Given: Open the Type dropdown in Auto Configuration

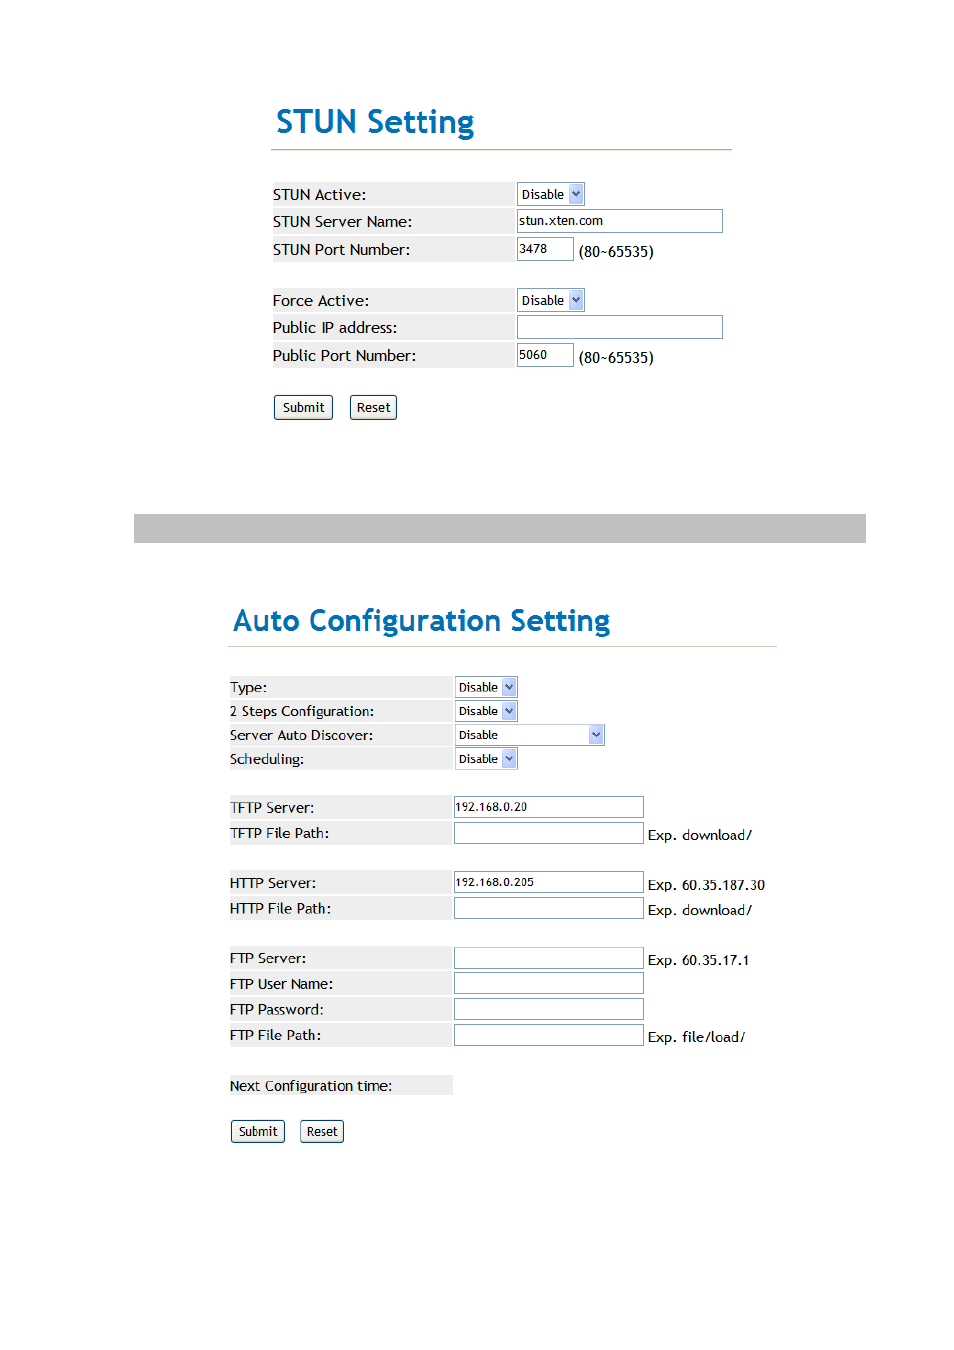Looking at the screenshot, I should point(486,687).
